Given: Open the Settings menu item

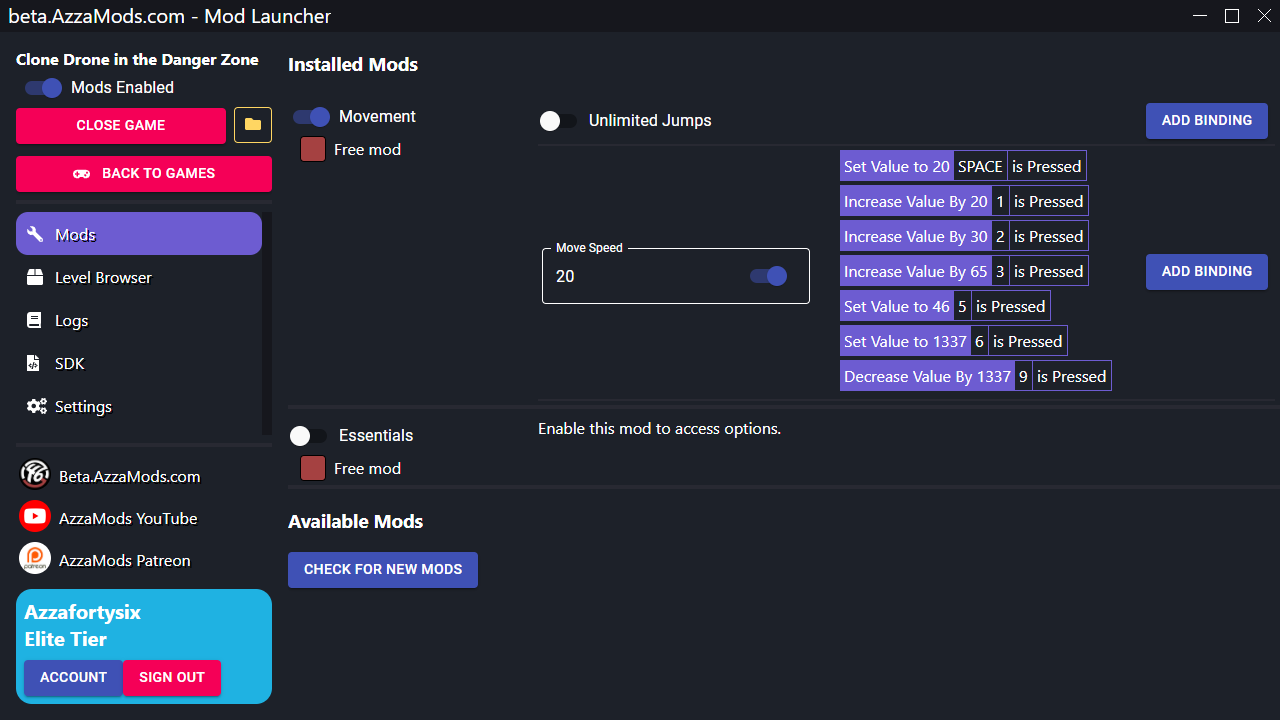Looking at the screenshot, I should [139, 406].
